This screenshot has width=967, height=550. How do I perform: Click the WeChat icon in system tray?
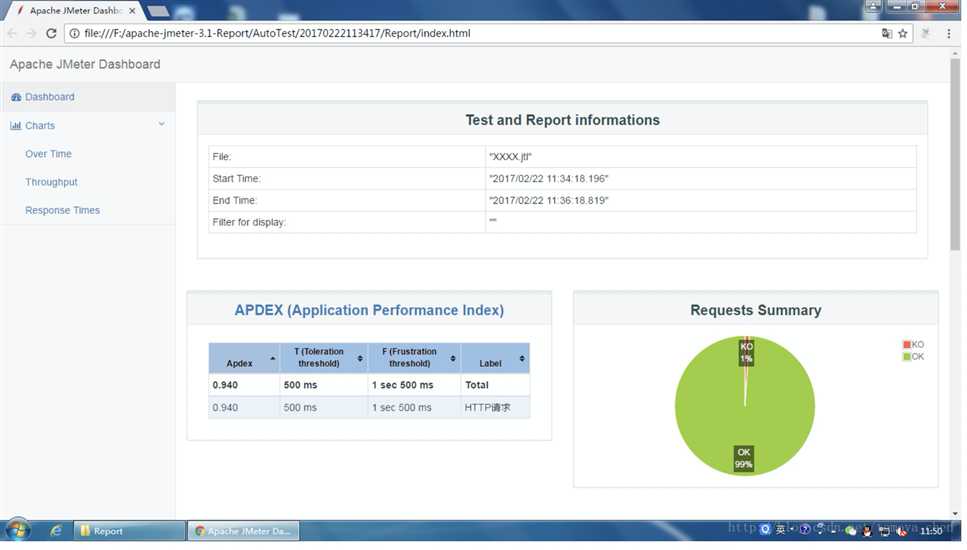click(x=851, y=530)
